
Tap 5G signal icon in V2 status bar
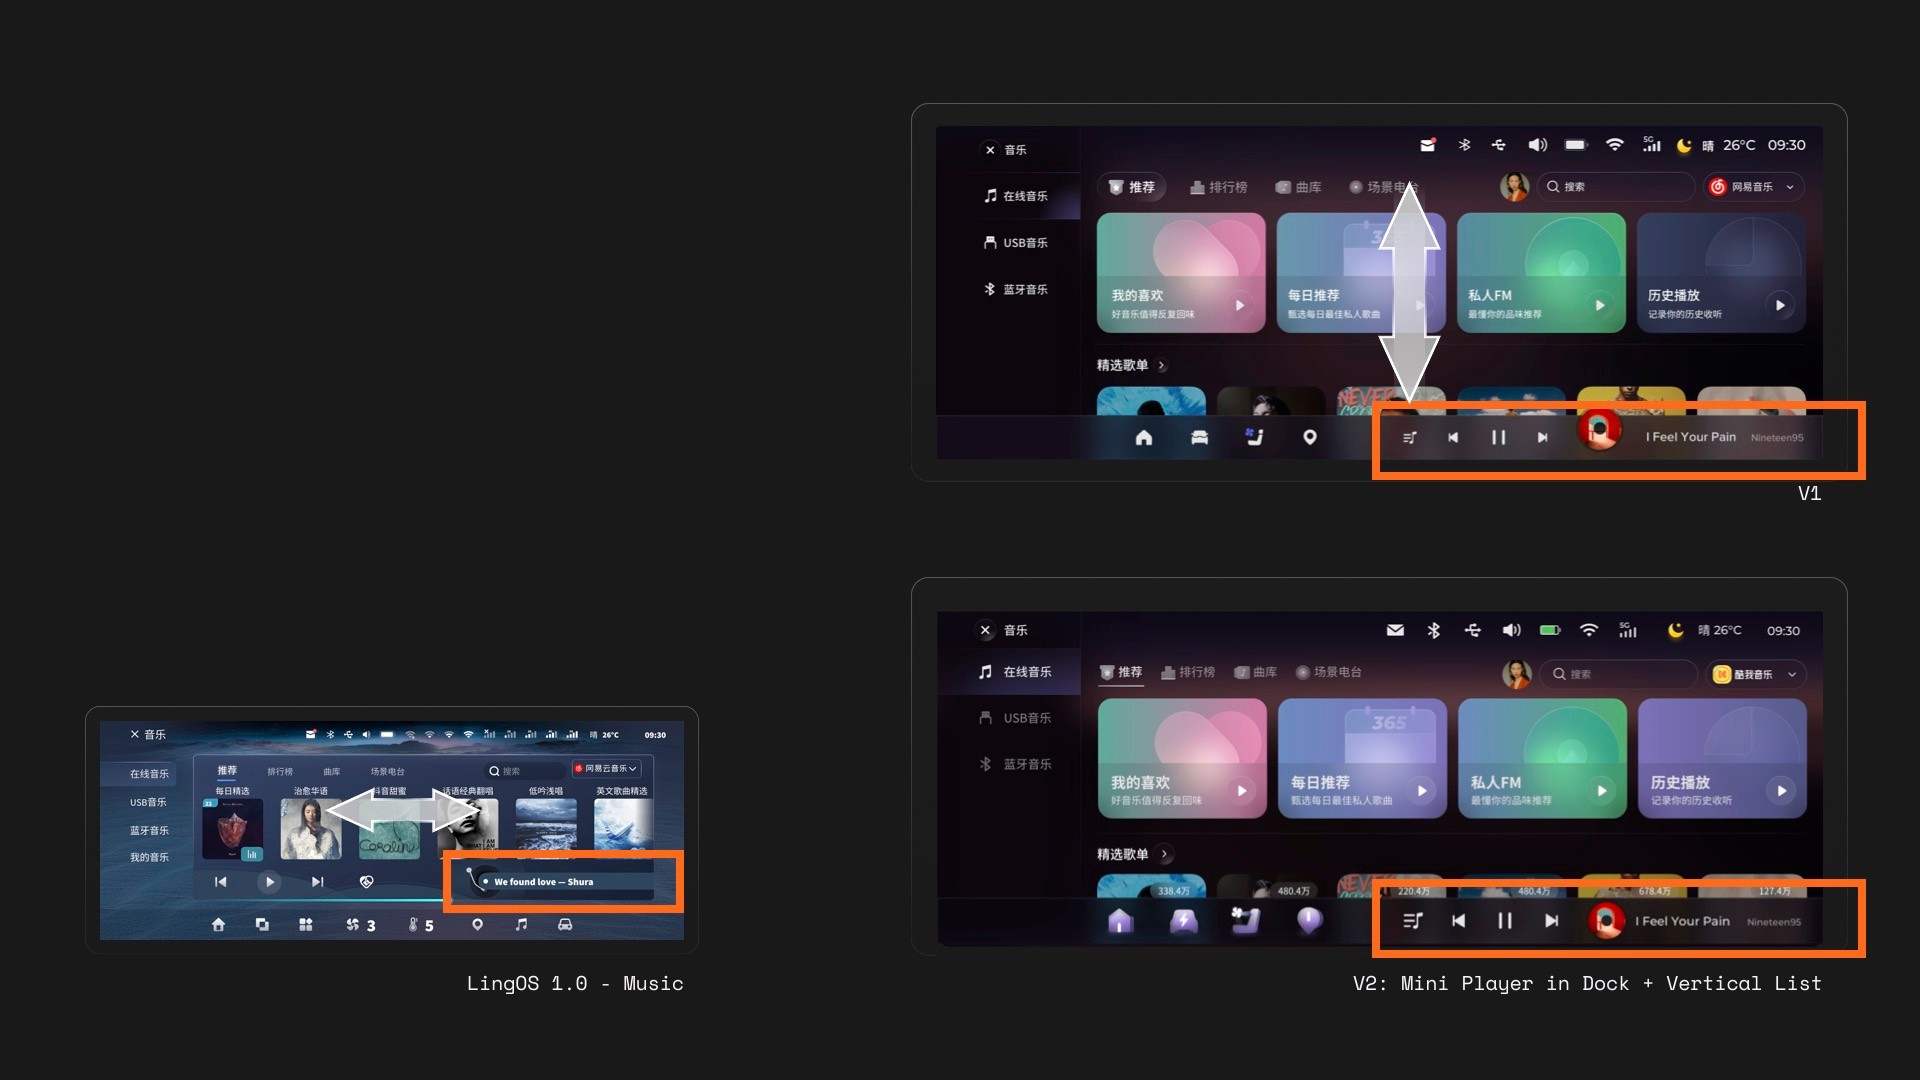(x=1628, y=630)
